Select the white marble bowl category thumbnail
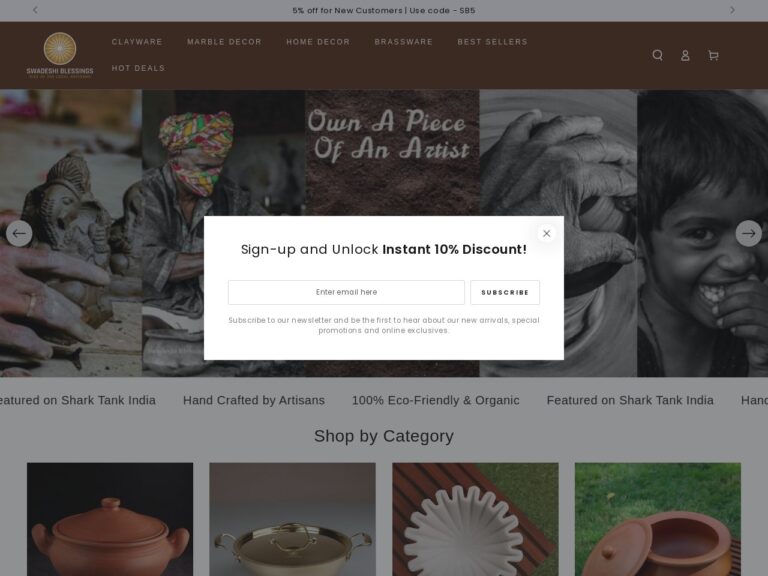This screenshot has height=576, width=768. coord(475,519)
